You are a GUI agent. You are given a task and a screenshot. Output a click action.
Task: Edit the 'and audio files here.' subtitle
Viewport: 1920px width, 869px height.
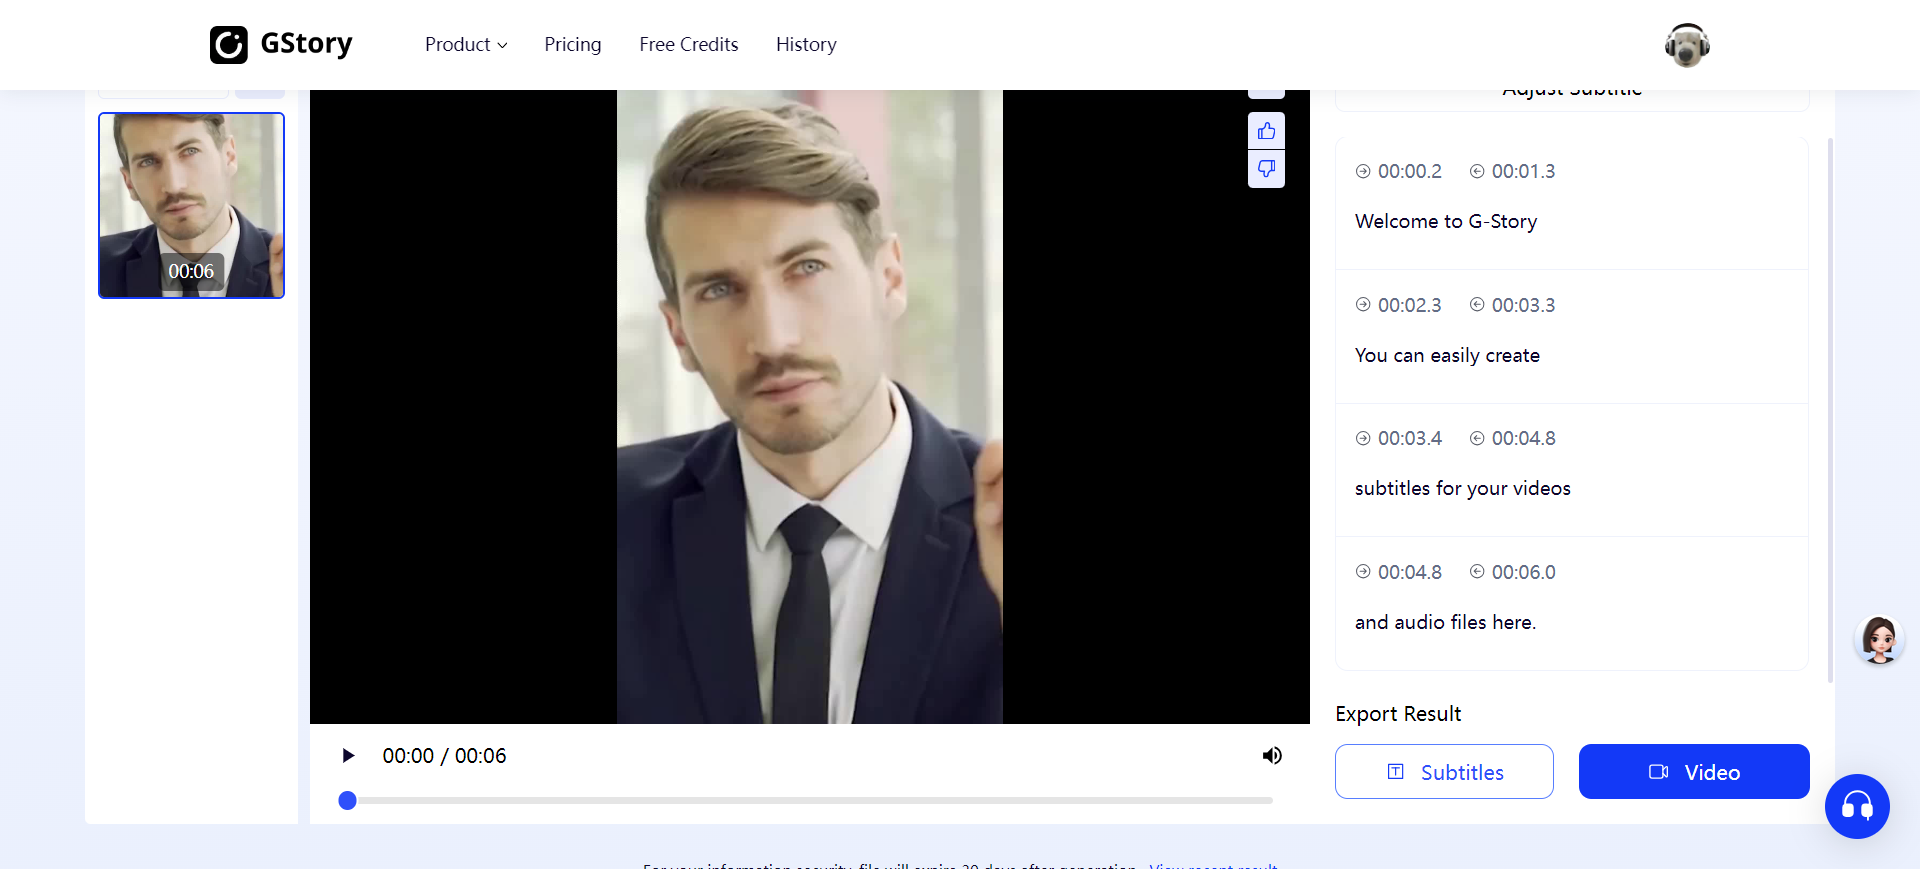click(1445, 622)
